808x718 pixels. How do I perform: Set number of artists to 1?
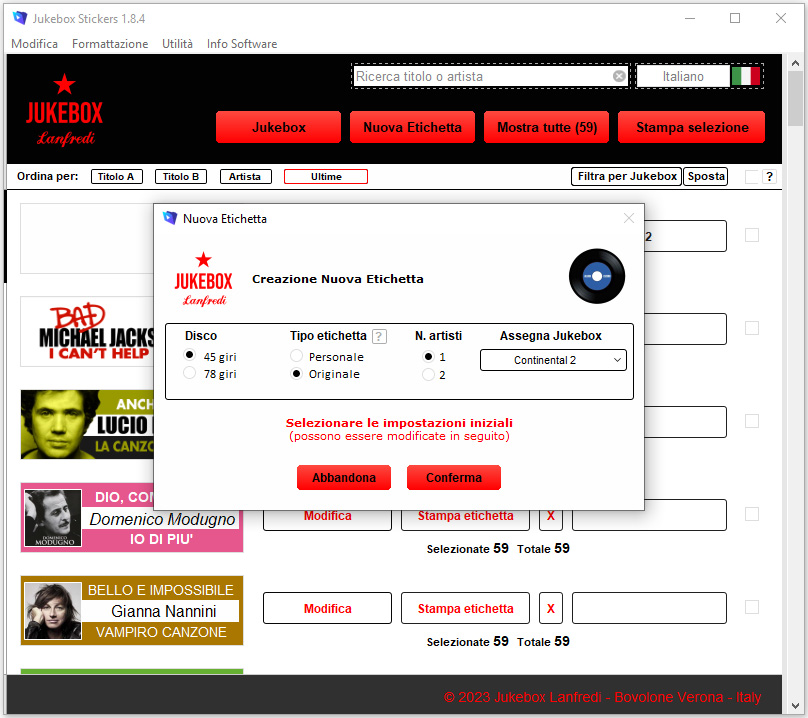(428, 356)
